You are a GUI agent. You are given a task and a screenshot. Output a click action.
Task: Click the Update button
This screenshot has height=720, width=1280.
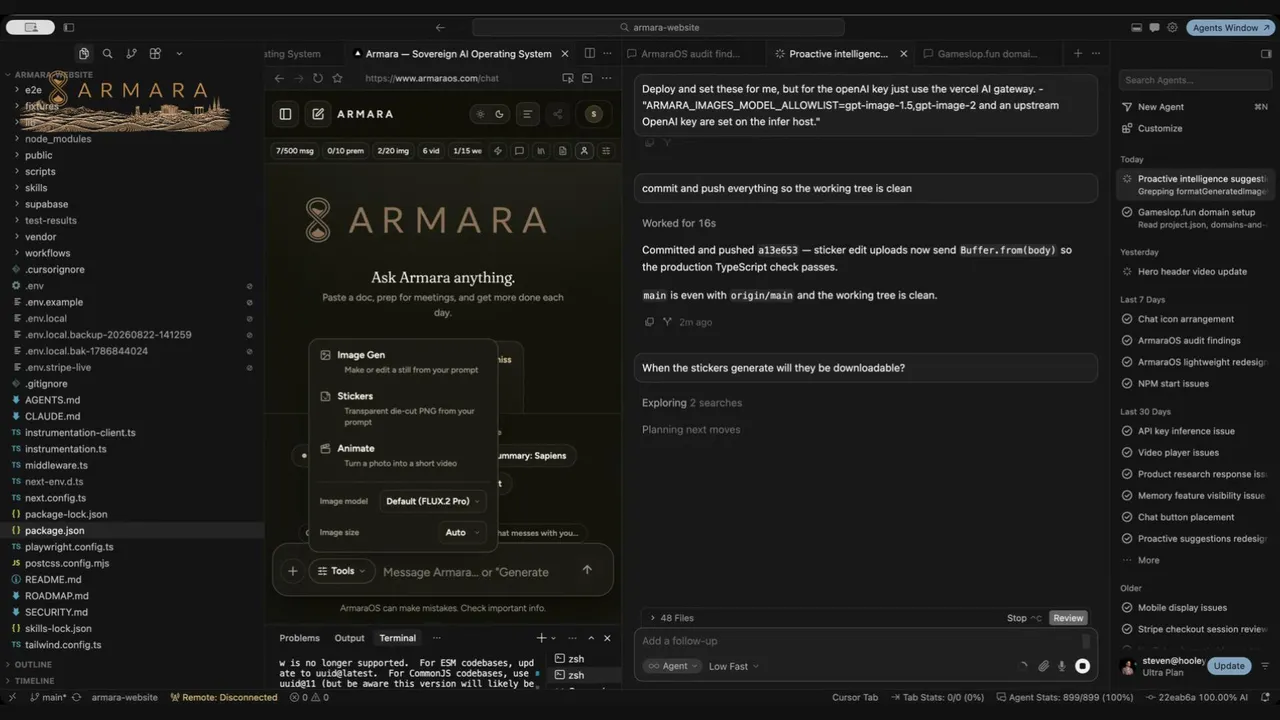point(1229,666)
